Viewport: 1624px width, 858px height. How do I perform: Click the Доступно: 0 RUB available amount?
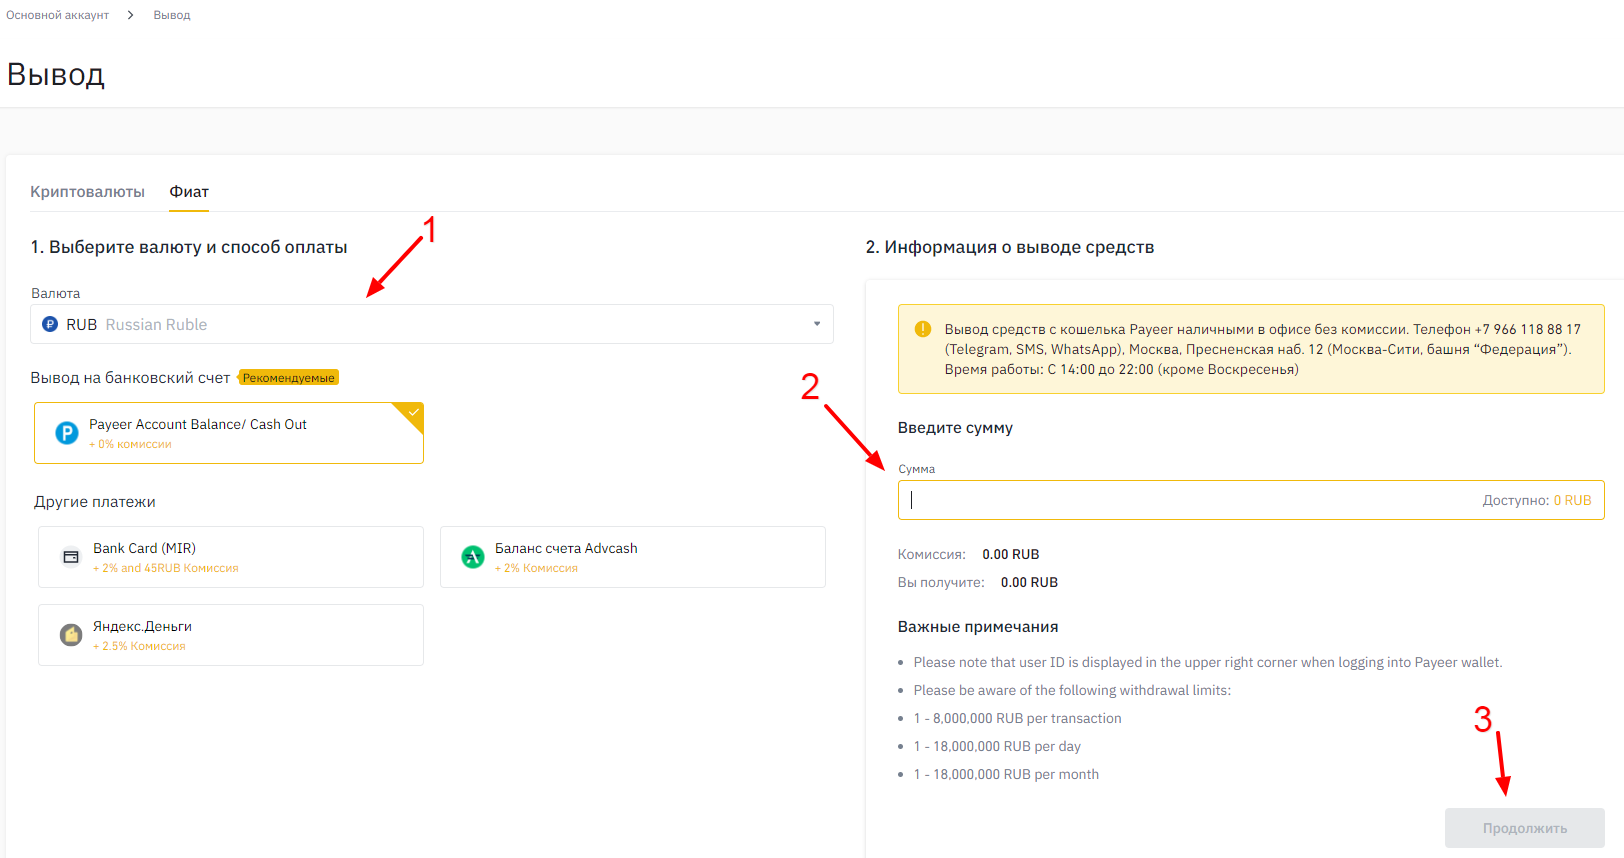[1536, 500]
